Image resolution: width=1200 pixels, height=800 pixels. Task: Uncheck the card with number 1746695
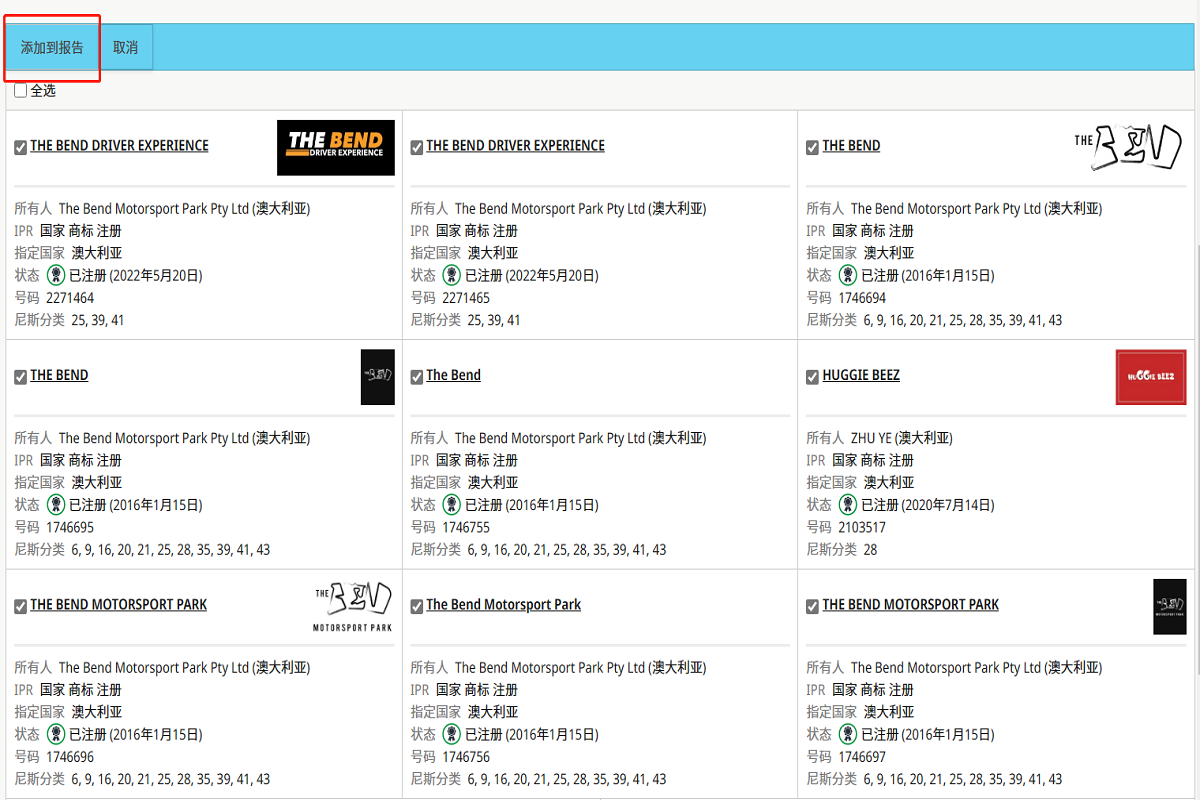[21, 377]
